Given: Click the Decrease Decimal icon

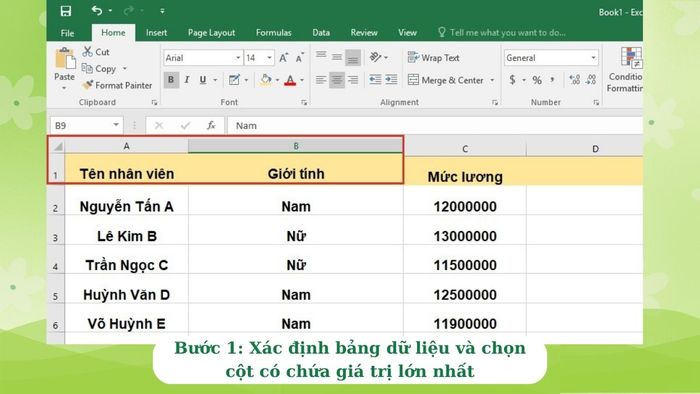Looking at the screenshot, I should [591, 80].
